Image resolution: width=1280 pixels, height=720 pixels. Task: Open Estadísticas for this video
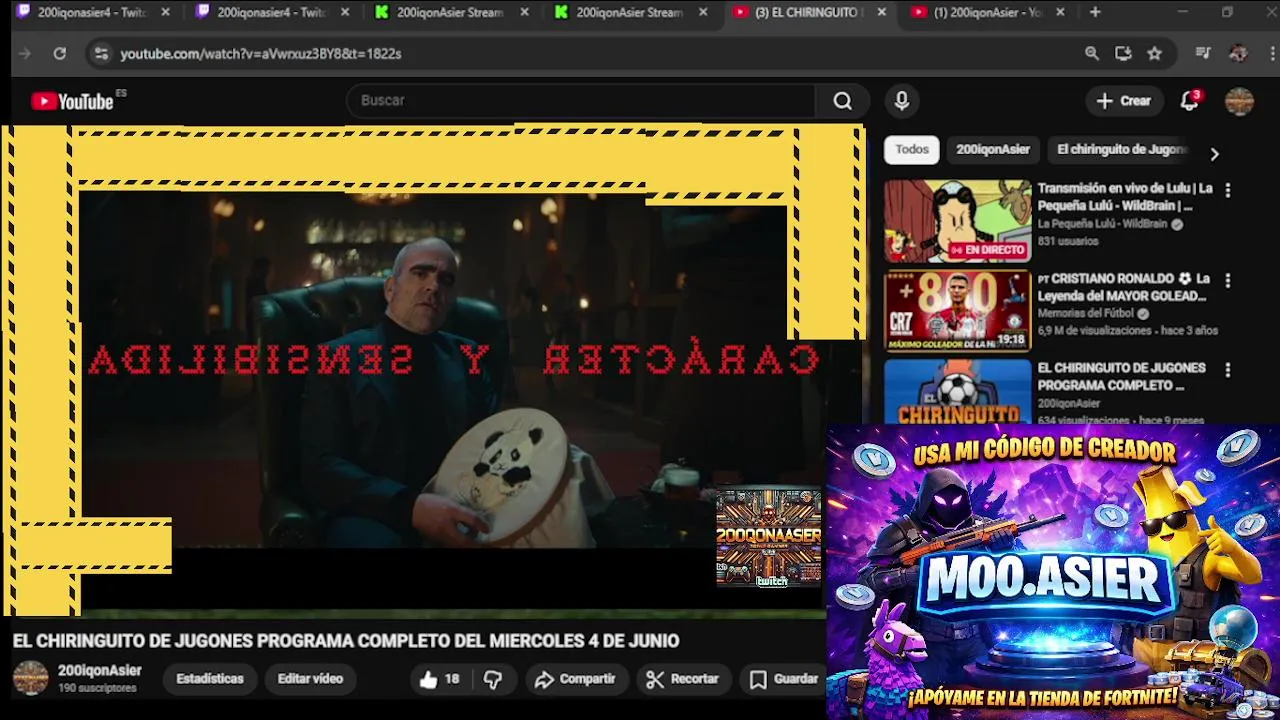[210, 679]
